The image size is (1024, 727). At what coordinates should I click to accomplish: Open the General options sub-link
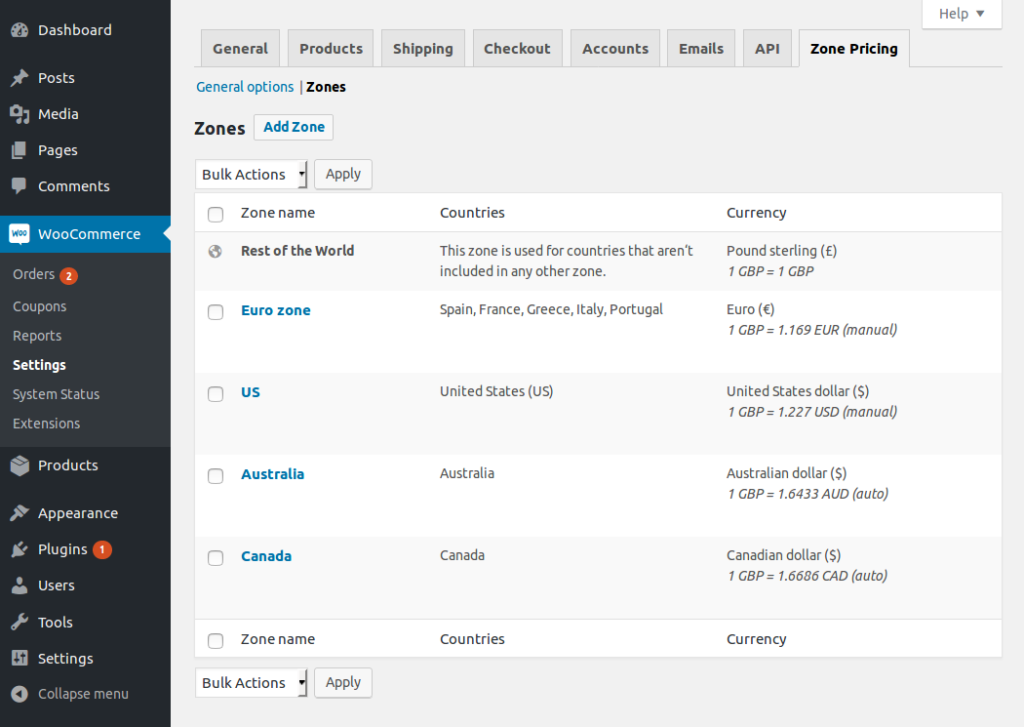click(245, 87)
